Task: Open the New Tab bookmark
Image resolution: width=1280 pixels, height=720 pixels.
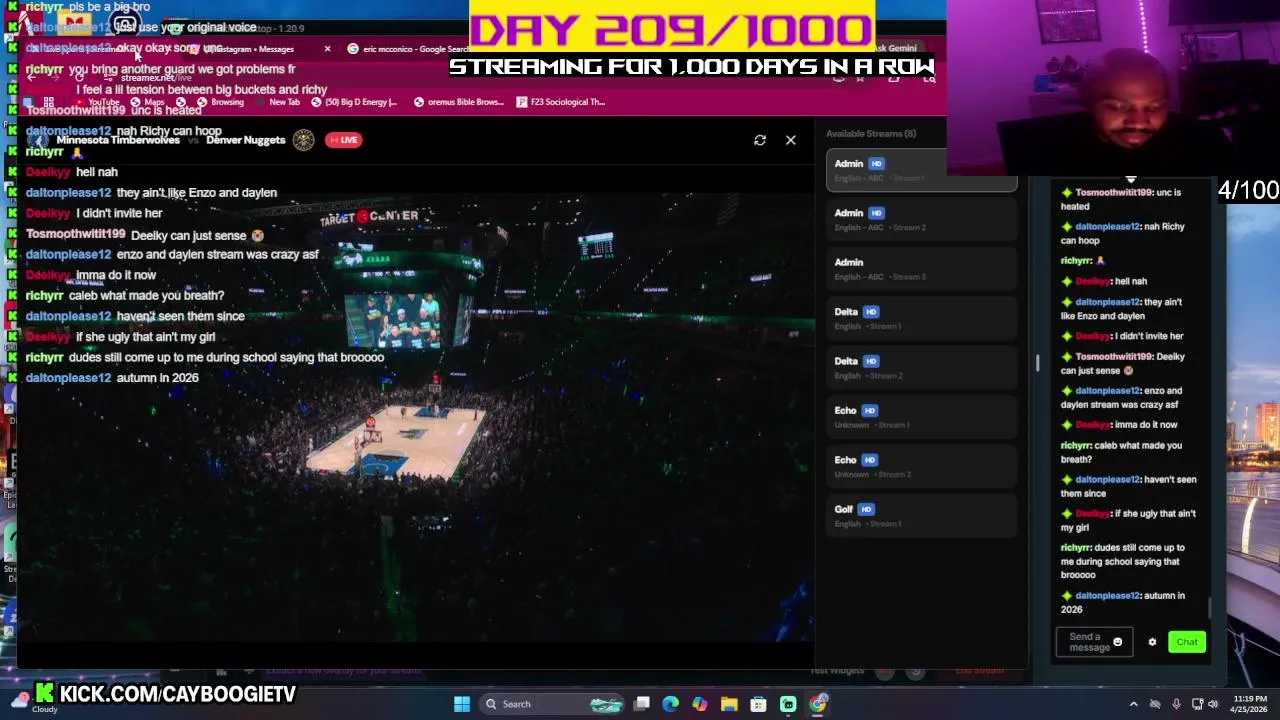Action: click(x=276, y=102)
